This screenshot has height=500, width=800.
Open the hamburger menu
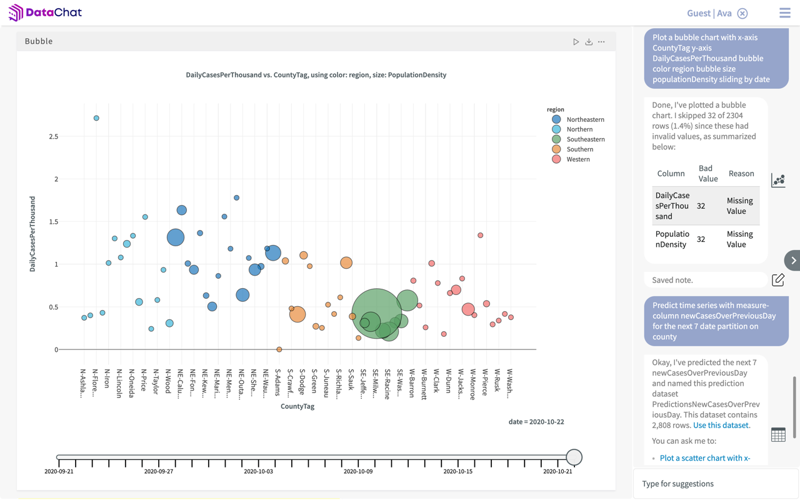tap(784, 13)
